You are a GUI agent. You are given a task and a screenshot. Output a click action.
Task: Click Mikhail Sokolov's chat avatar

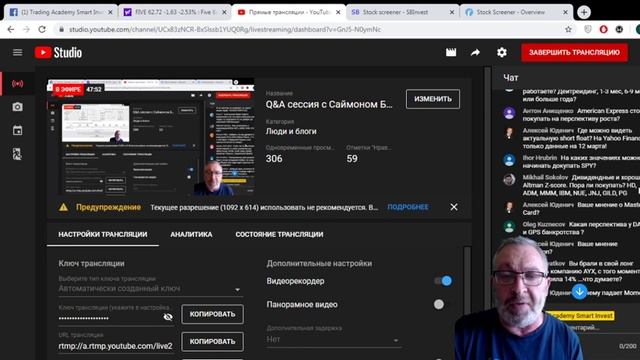pos(509,179)
